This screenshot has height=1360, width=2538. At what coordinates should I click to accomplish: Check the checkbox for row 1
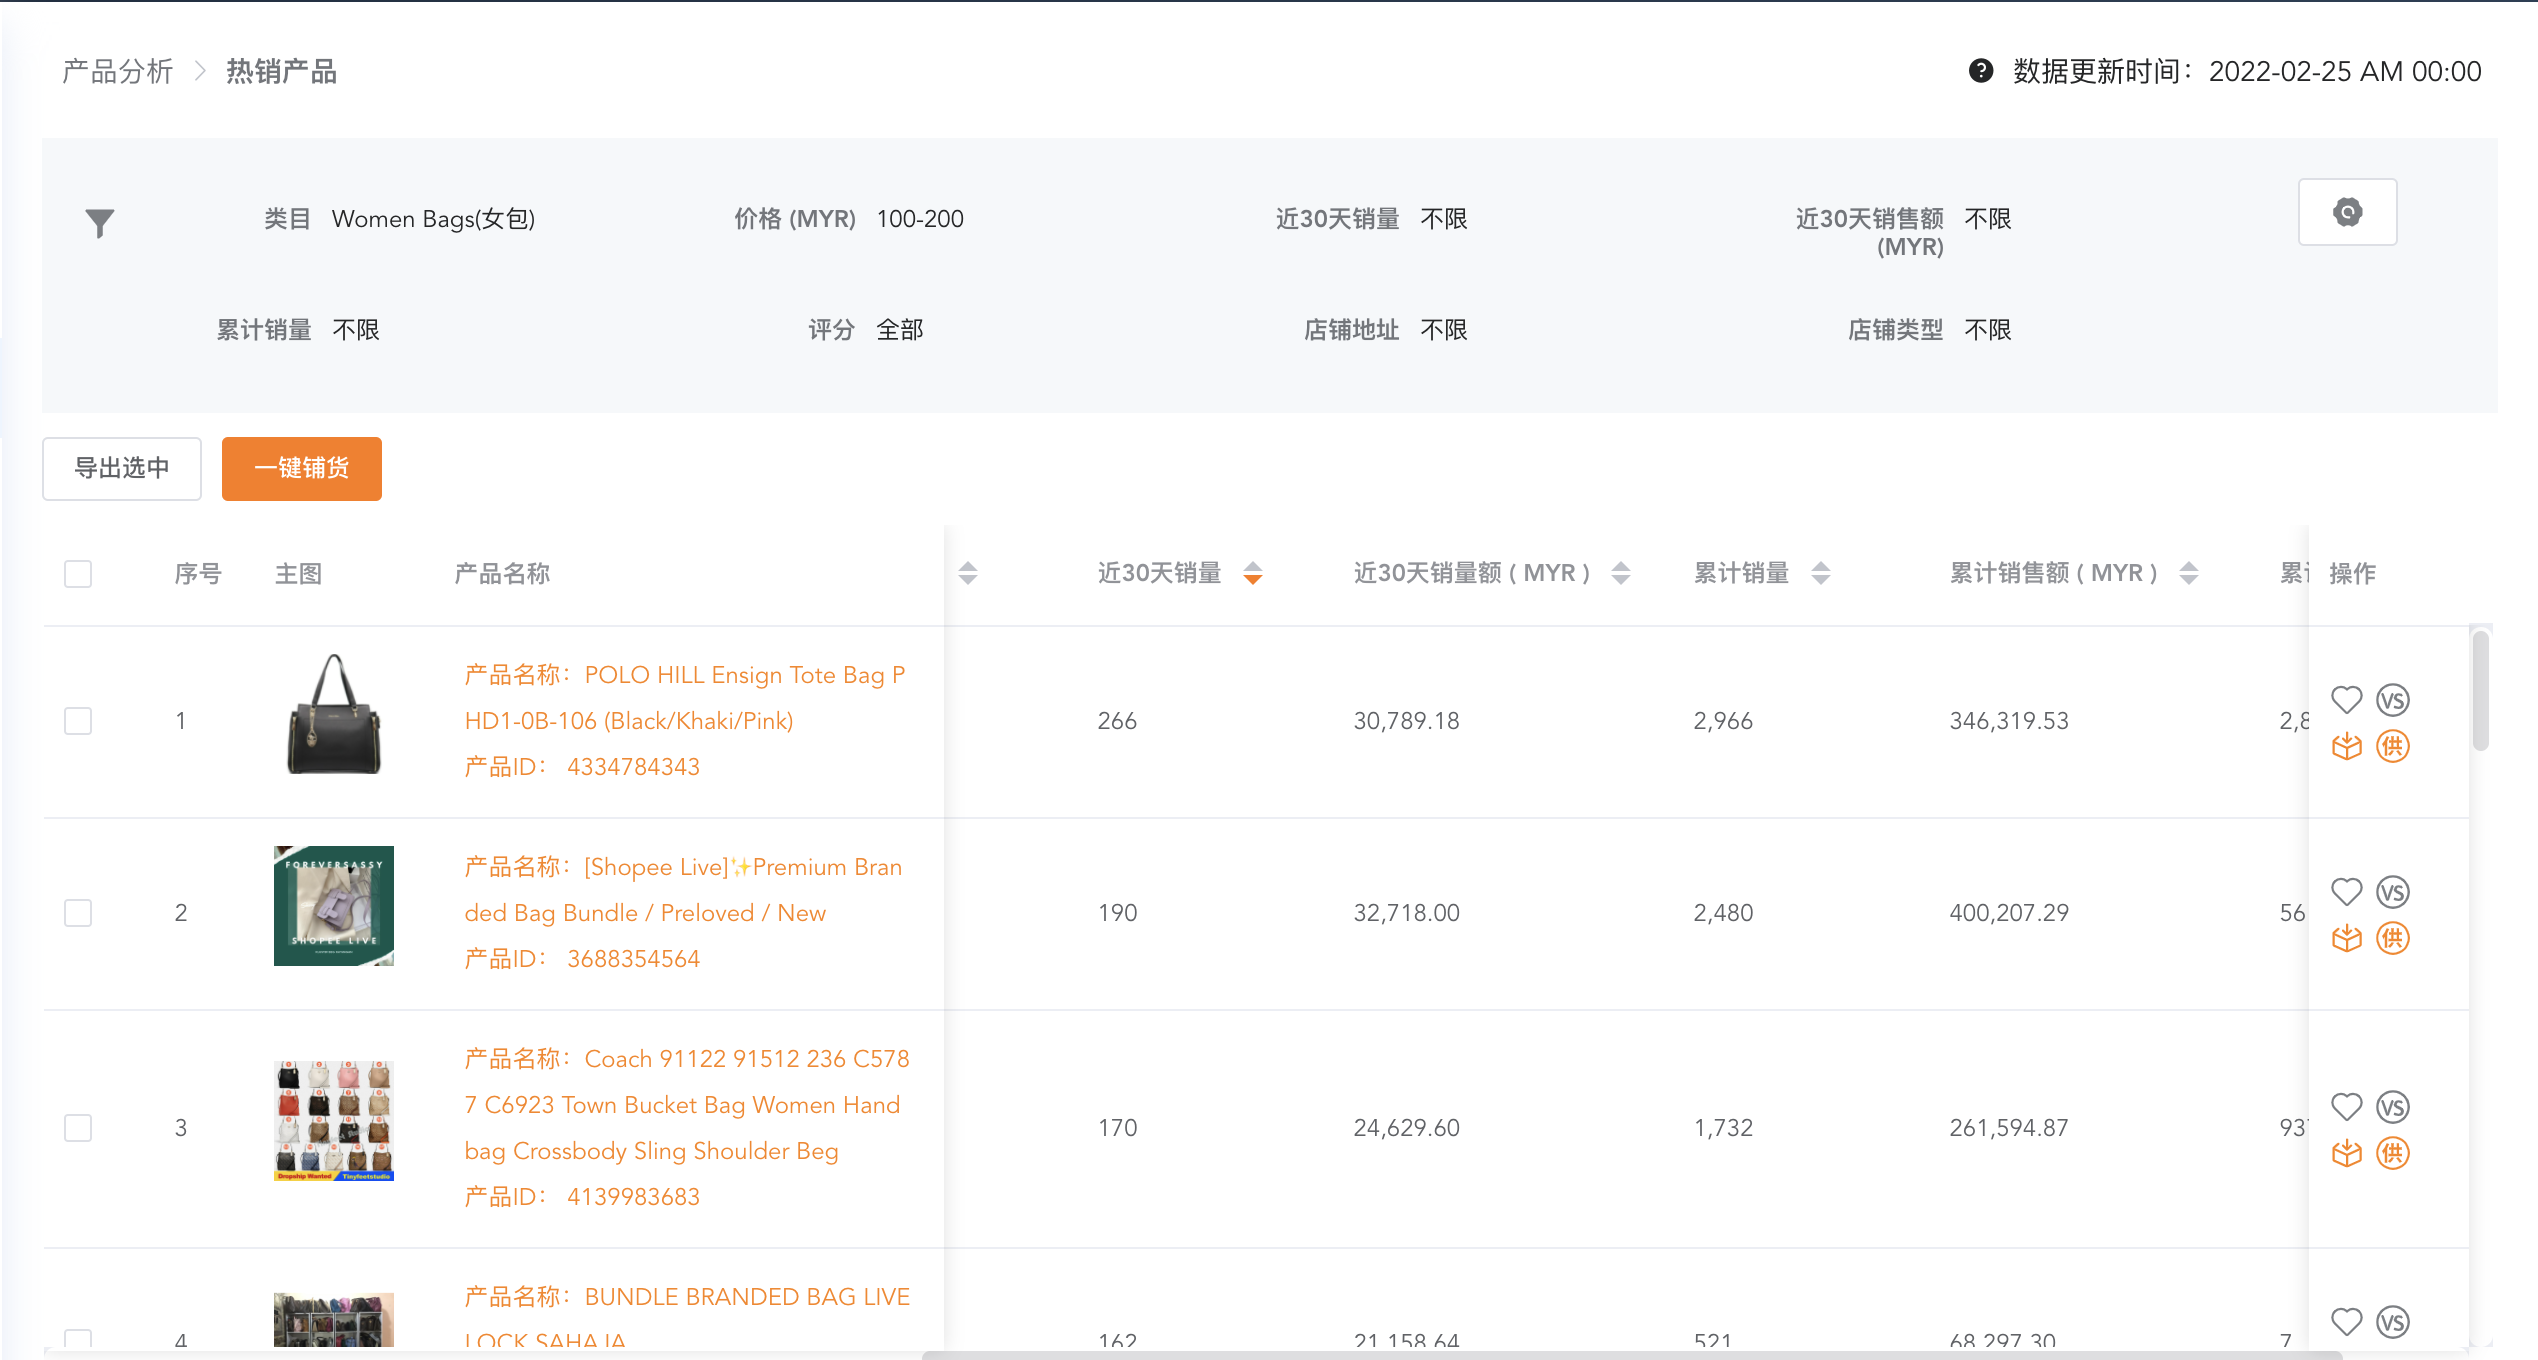point(78,720)
